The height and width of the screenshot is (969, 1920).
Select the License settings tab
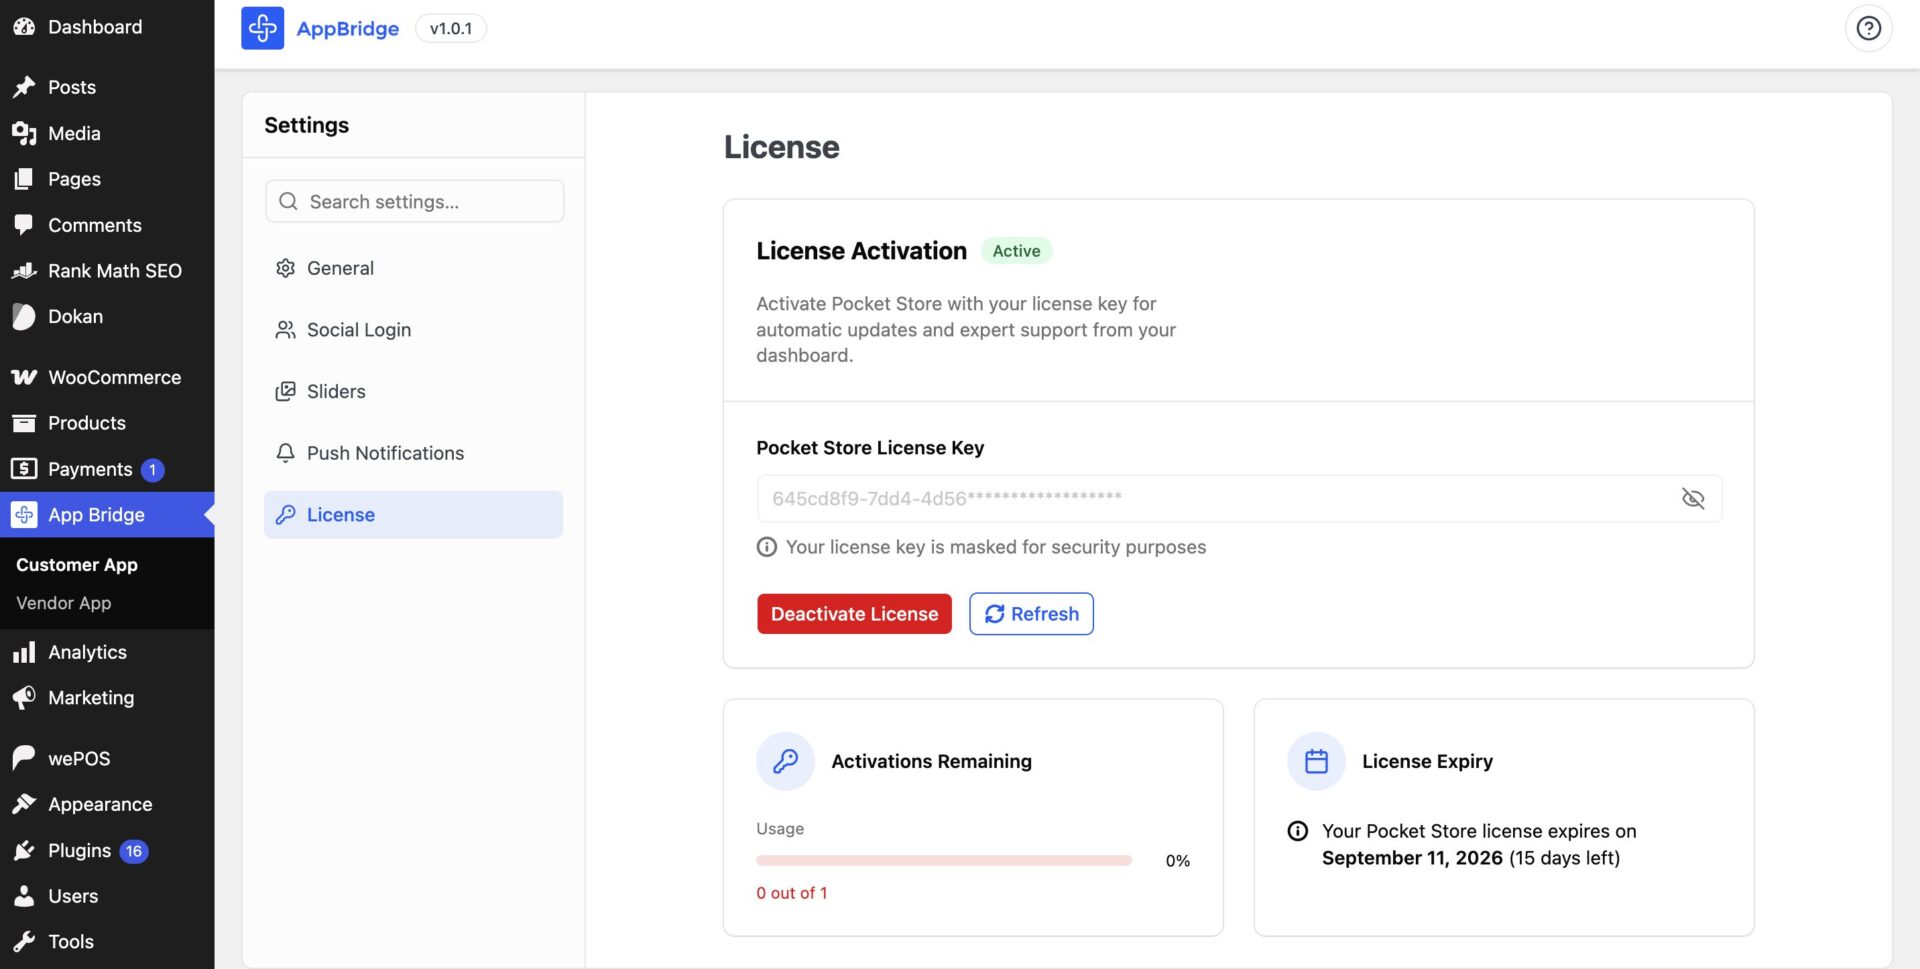pyautogui.click(x=413, y=515)
